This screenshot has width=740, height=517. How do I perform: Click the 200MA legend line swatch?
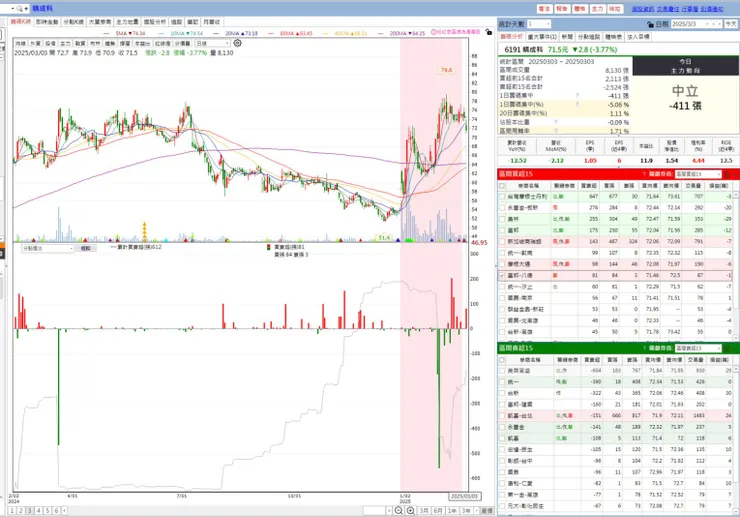pyautogui.click(x=380, y=34)
